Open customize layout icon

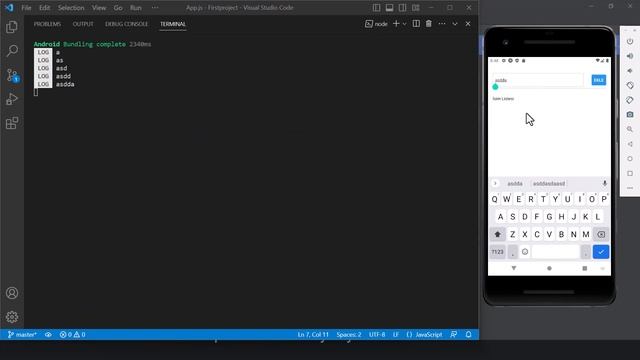click(x=416, y=7)
